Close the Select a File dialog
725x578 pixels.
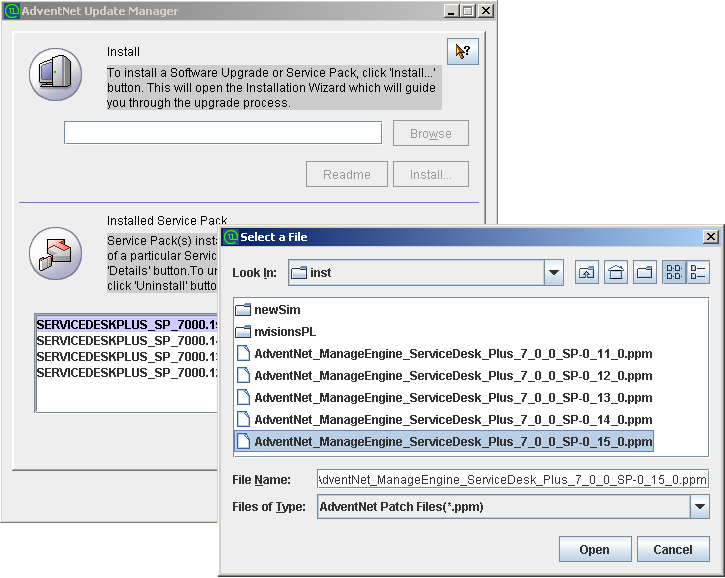[711, 237]
